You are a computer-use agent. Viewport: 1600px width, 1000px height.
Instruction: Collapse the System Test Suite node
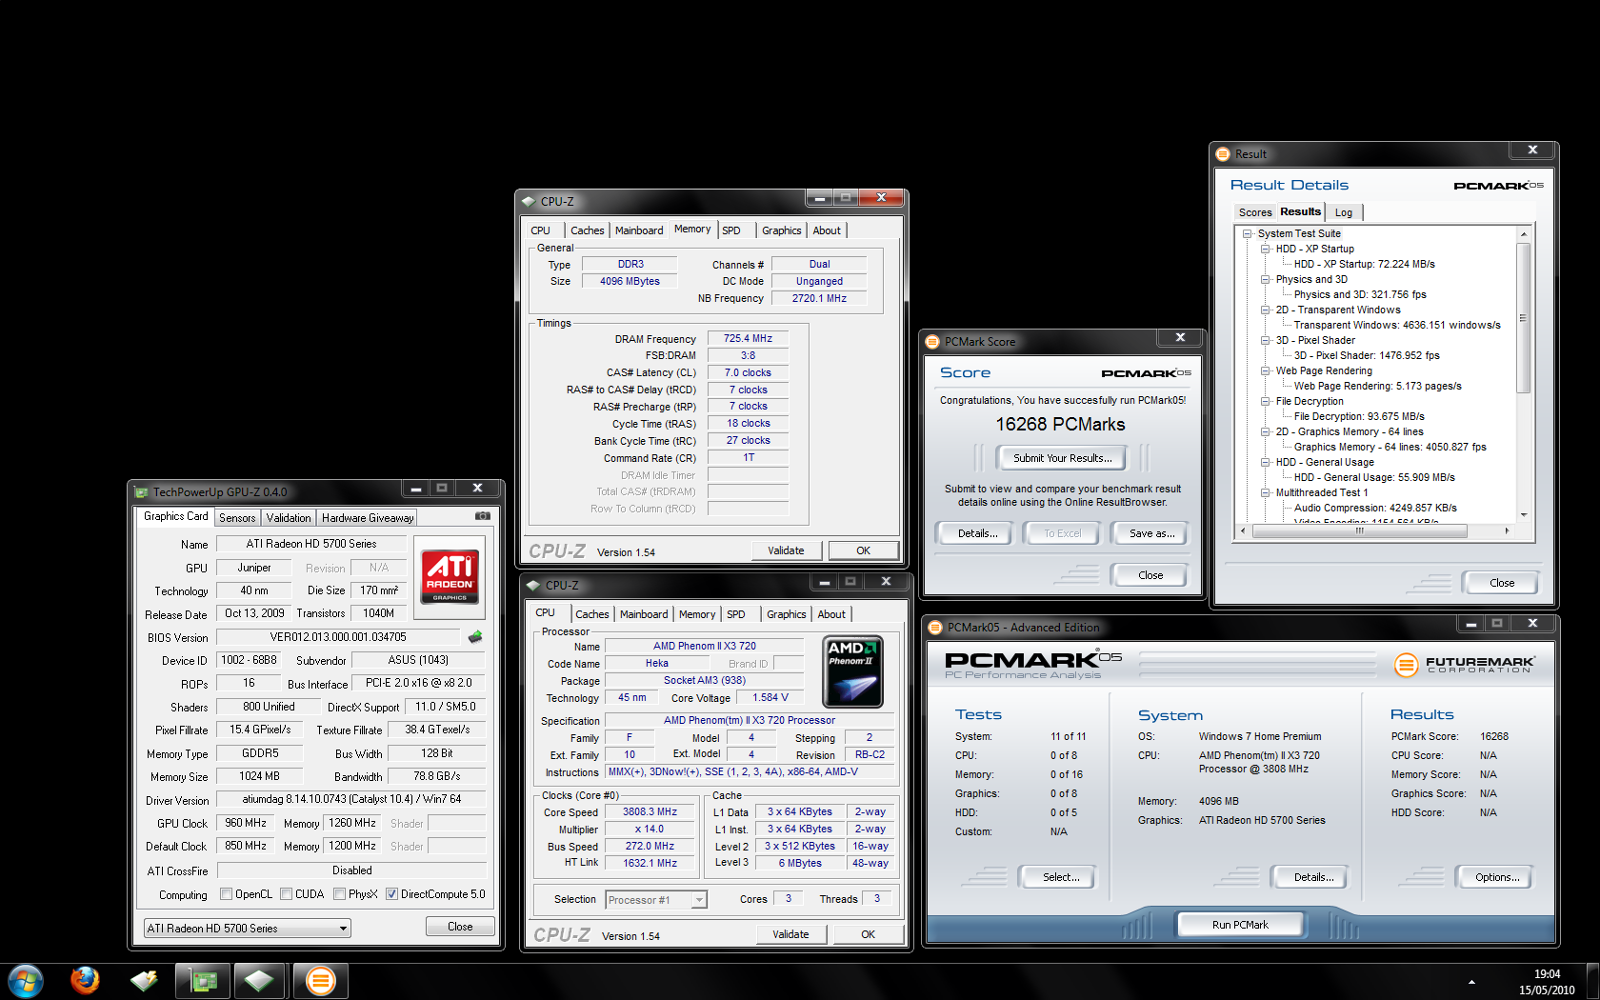pos(1247,234)
